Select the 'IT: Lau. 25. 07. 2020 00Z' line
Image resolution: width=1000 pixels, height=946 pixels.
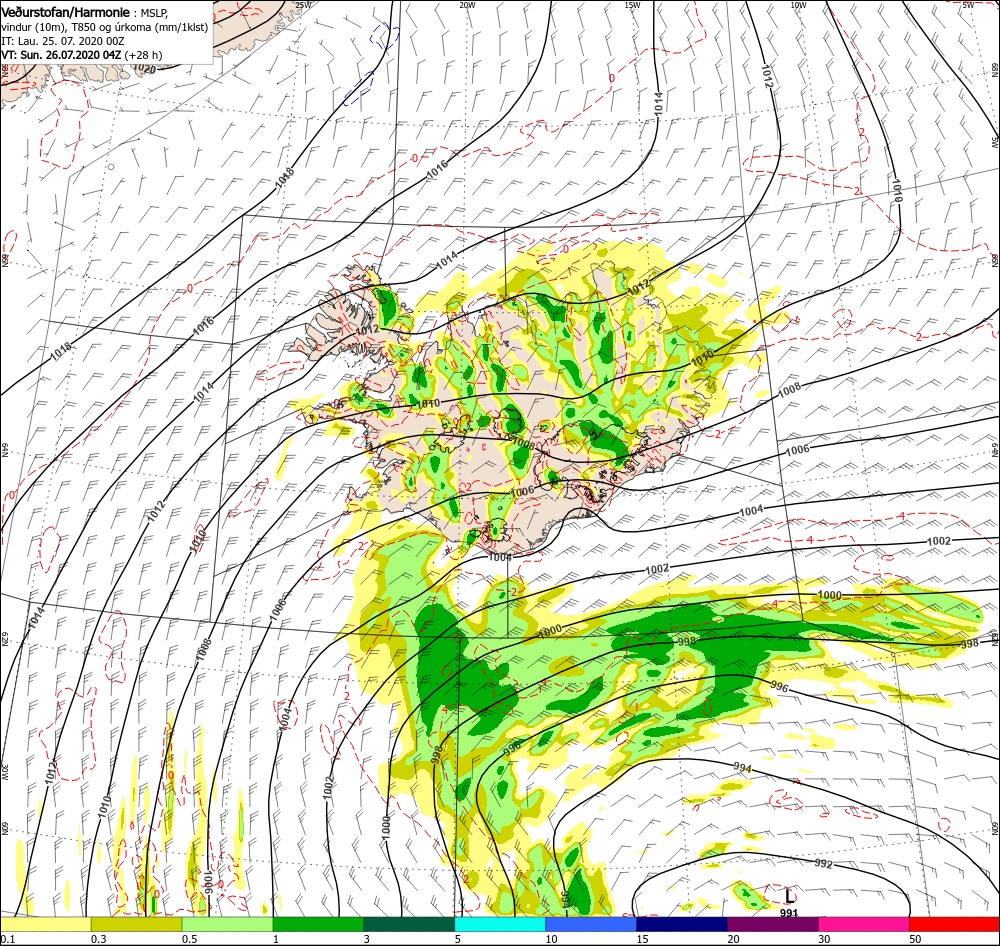click(63, 41)
